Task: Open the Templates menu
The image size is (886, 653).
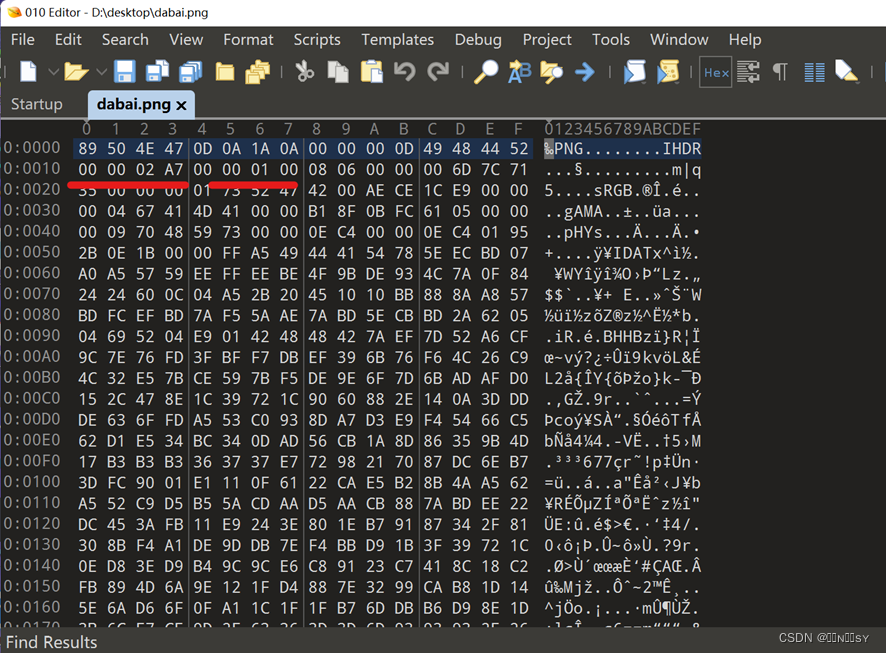Action: click(x=397, y=40)
